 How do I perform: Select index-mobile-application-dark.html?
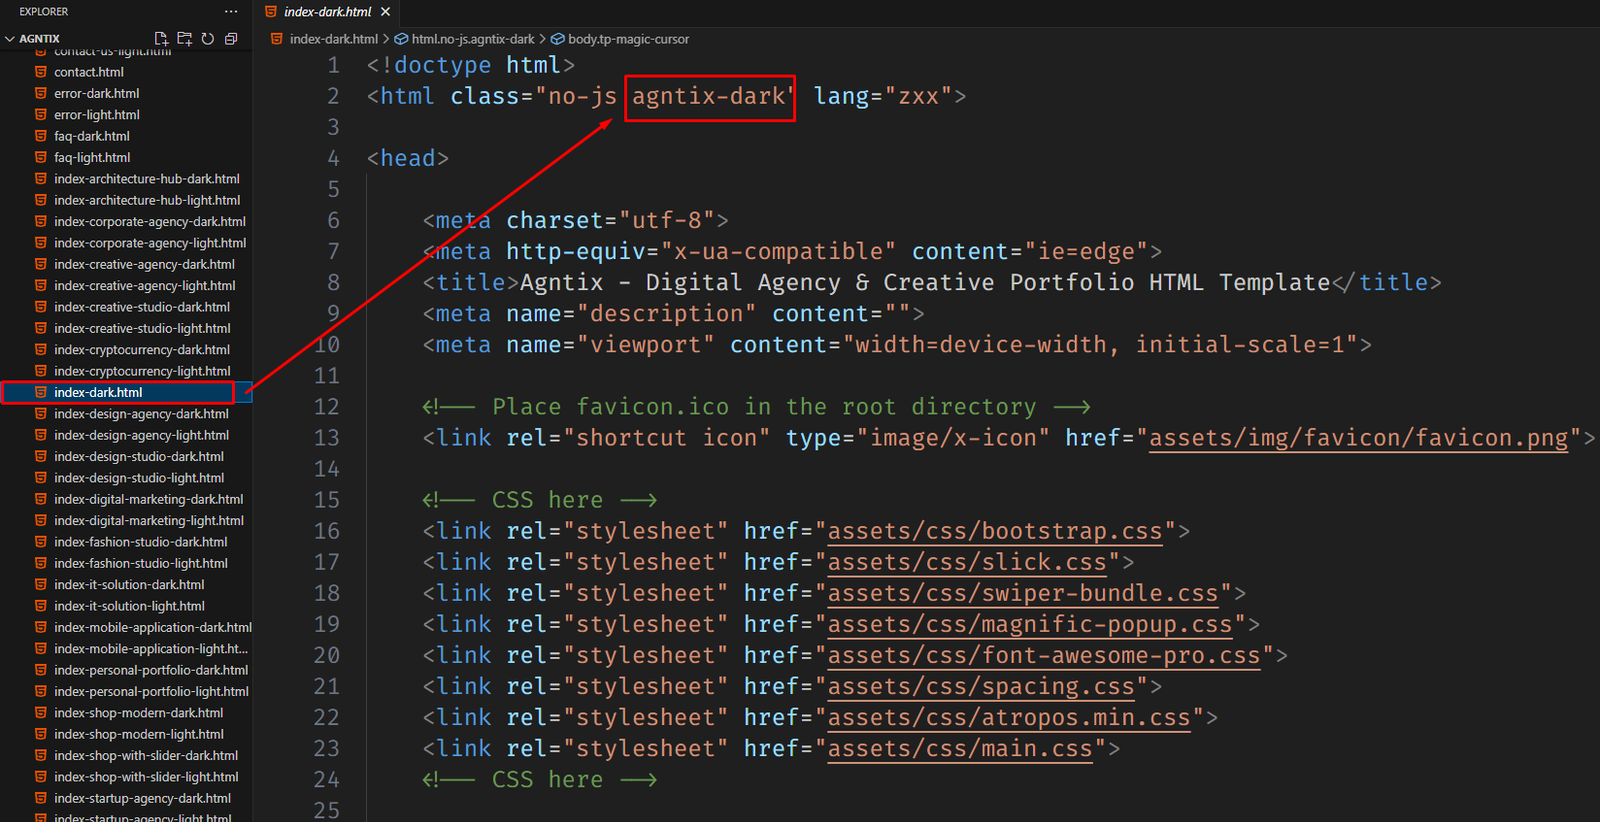pyautogui.click(x=153, y=627)
